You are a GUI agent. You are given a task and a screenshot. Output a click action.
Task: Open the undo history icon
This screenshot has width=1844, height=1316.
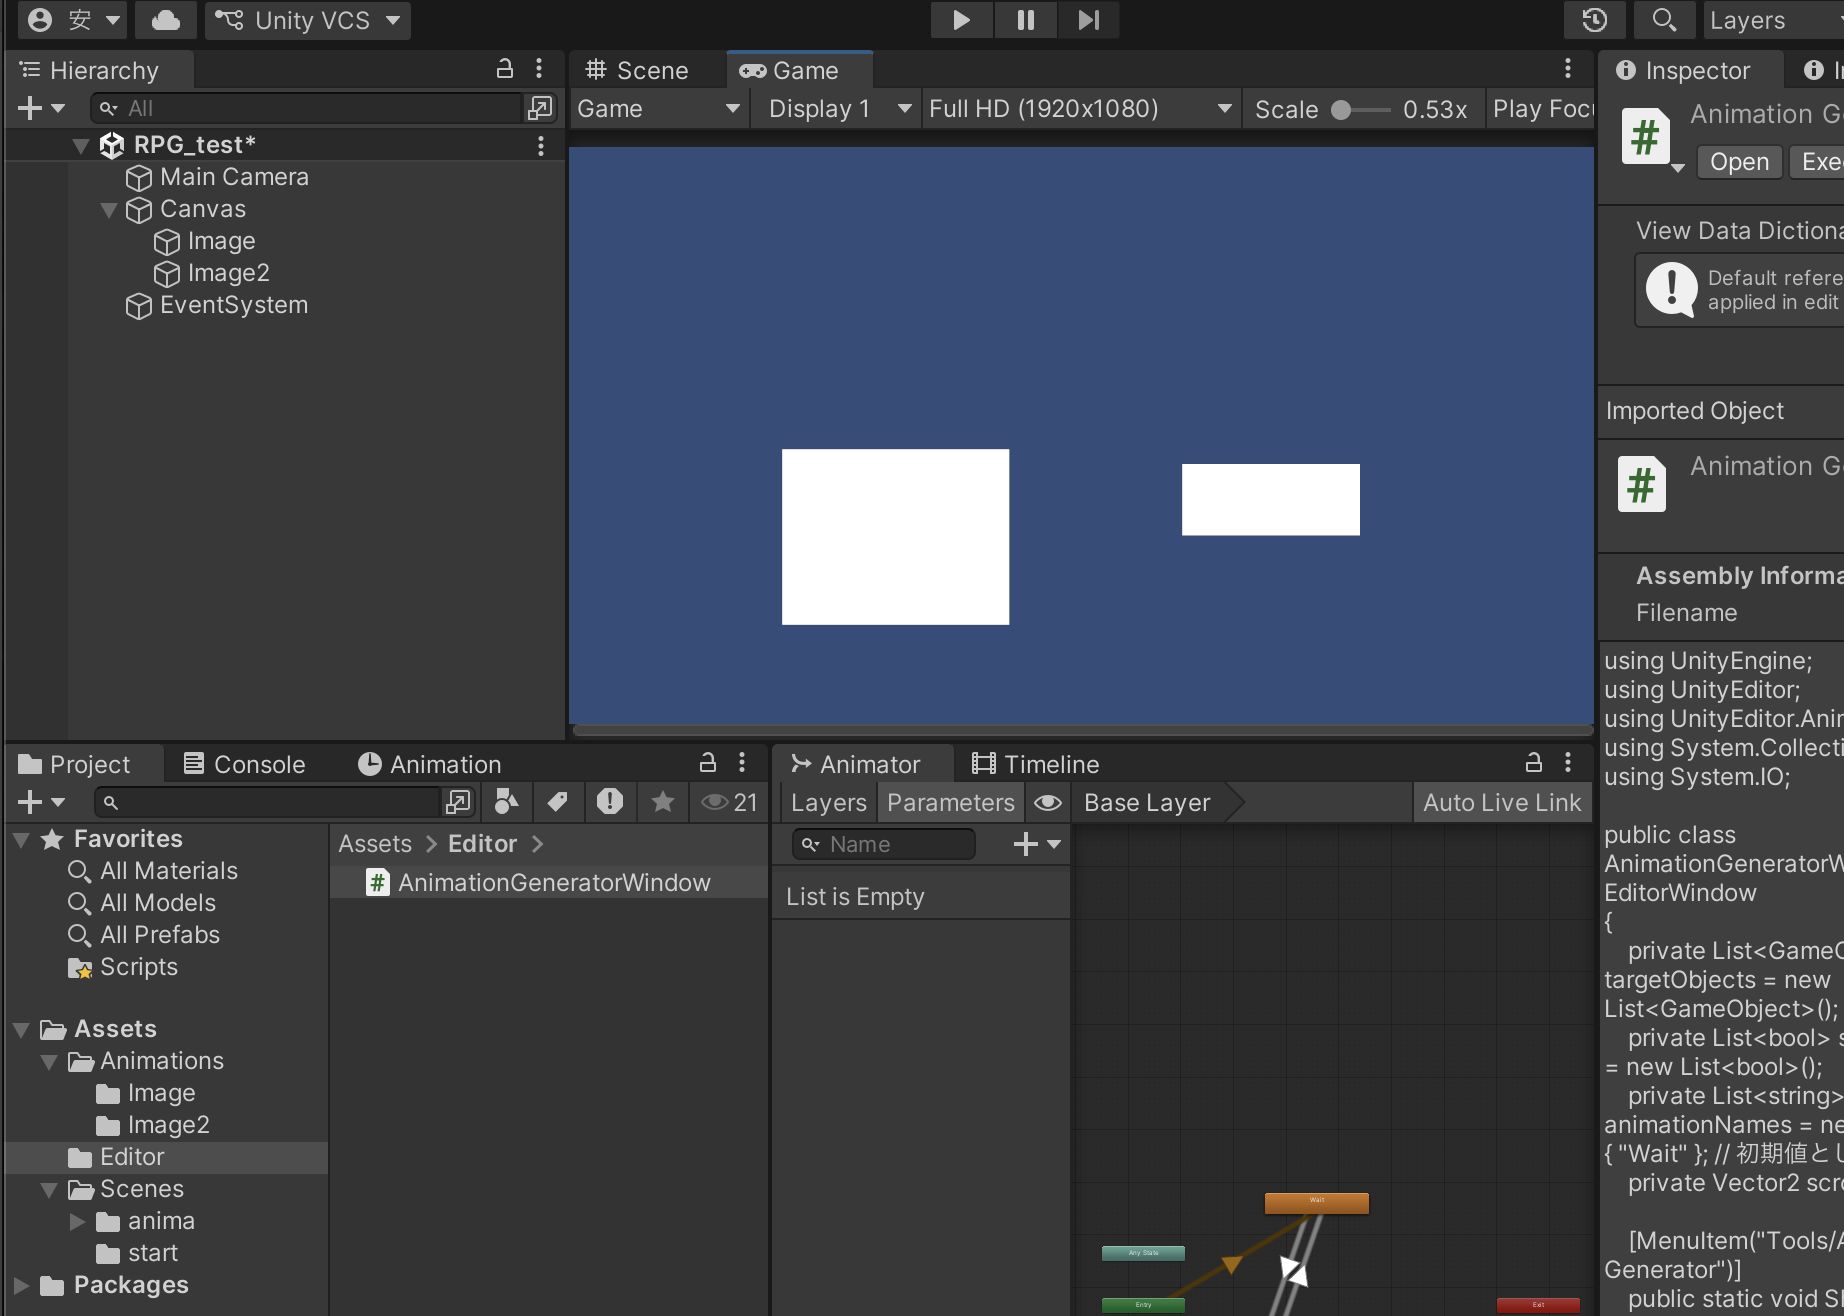[1594, 20]
